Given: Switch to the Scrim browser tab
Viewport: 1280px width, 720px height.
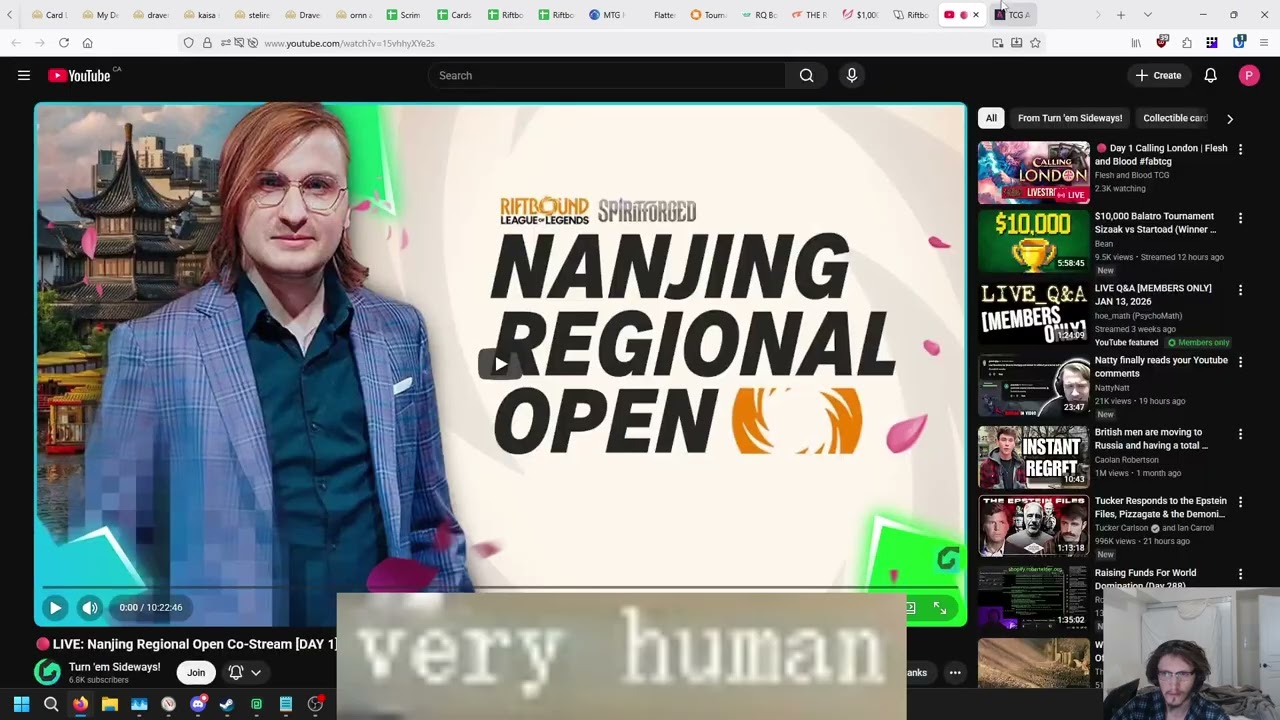Looking at the screenshot, I should tap(404, 15).
